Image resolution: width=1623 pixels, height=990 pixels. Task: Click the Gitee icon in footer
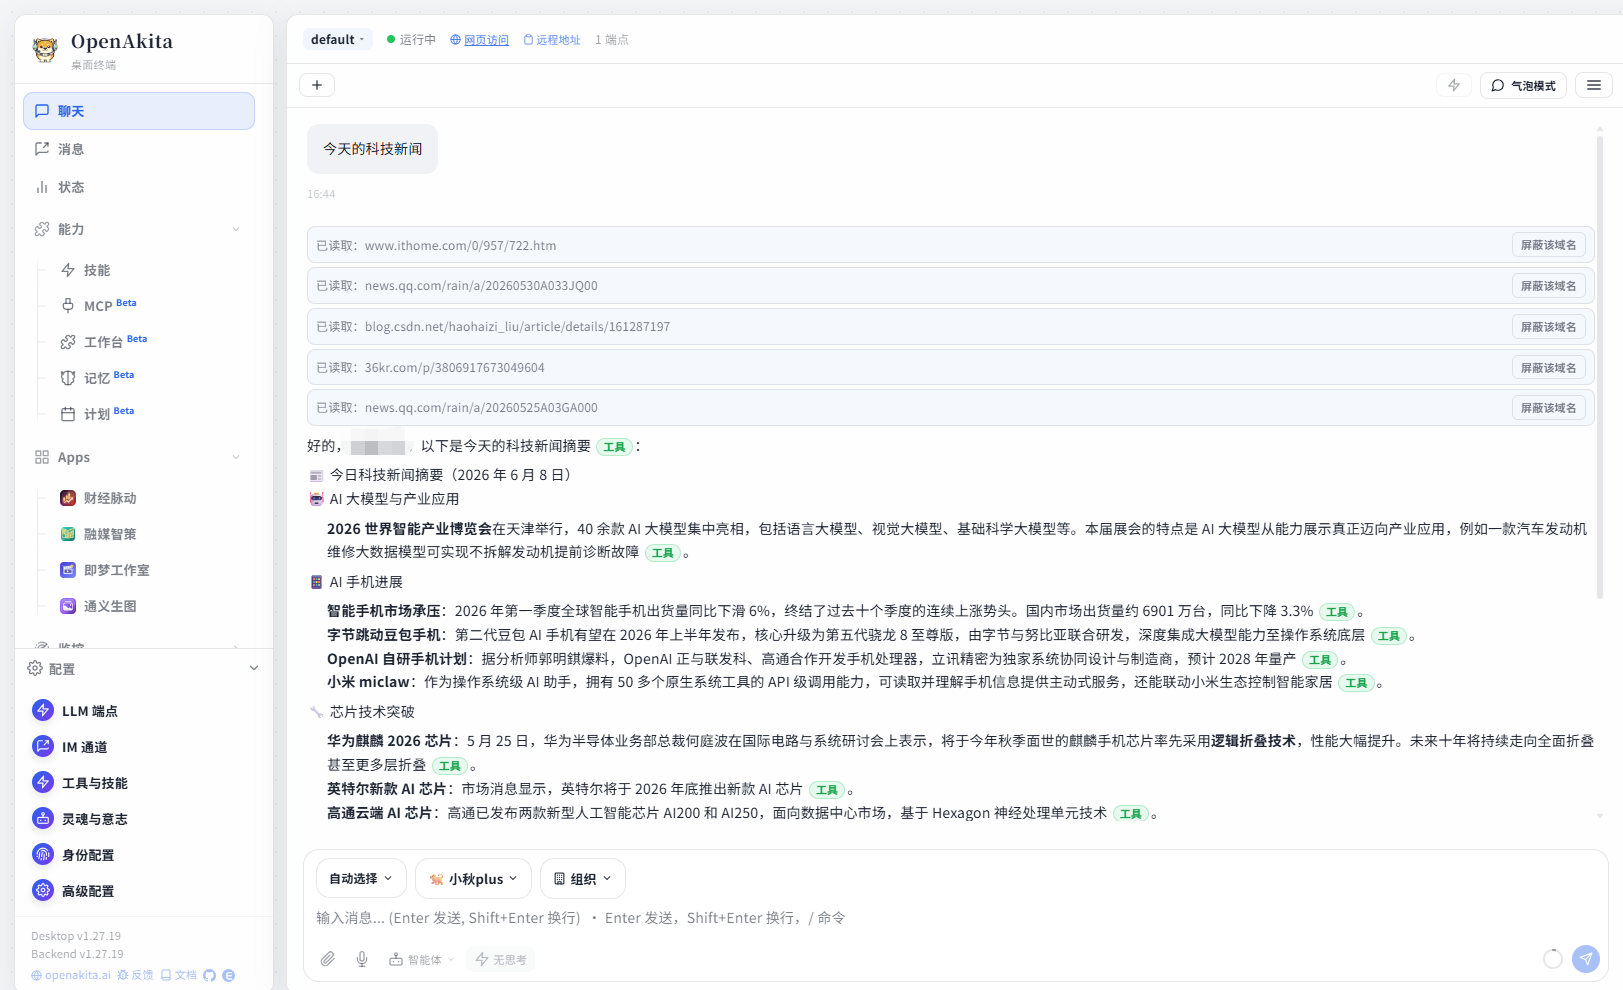pos(228,975)
